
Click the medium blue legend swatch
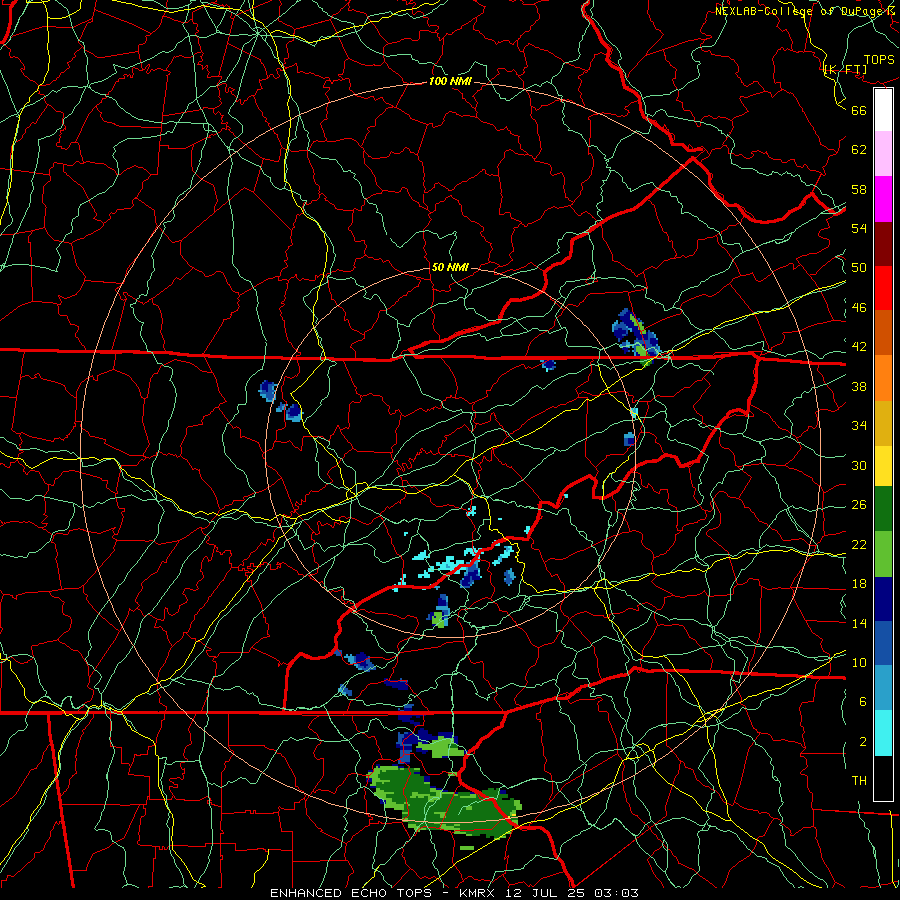point(883,643)
